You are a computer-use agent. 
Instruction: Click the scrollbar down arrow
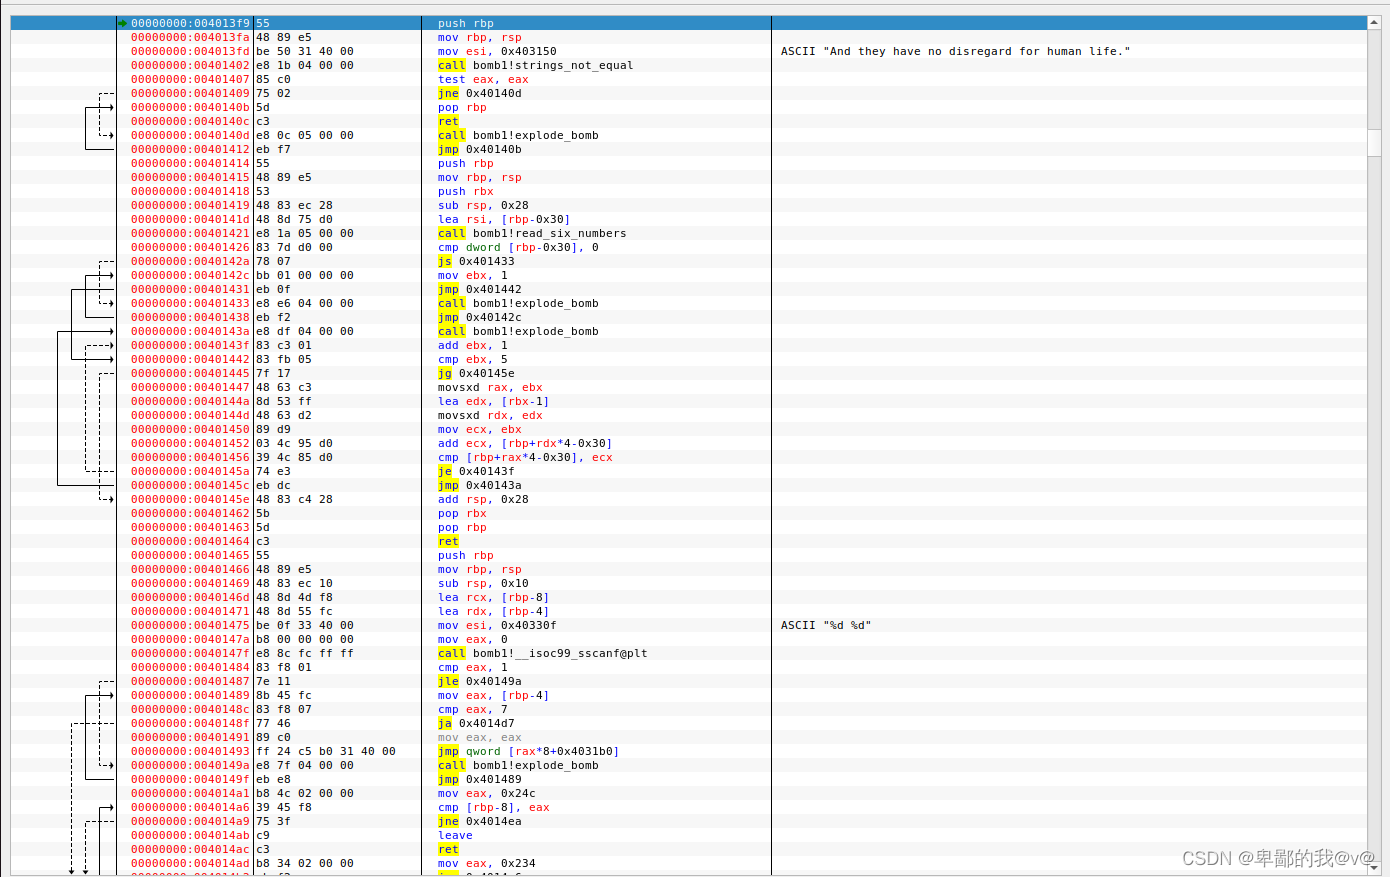coord(1374,869)
